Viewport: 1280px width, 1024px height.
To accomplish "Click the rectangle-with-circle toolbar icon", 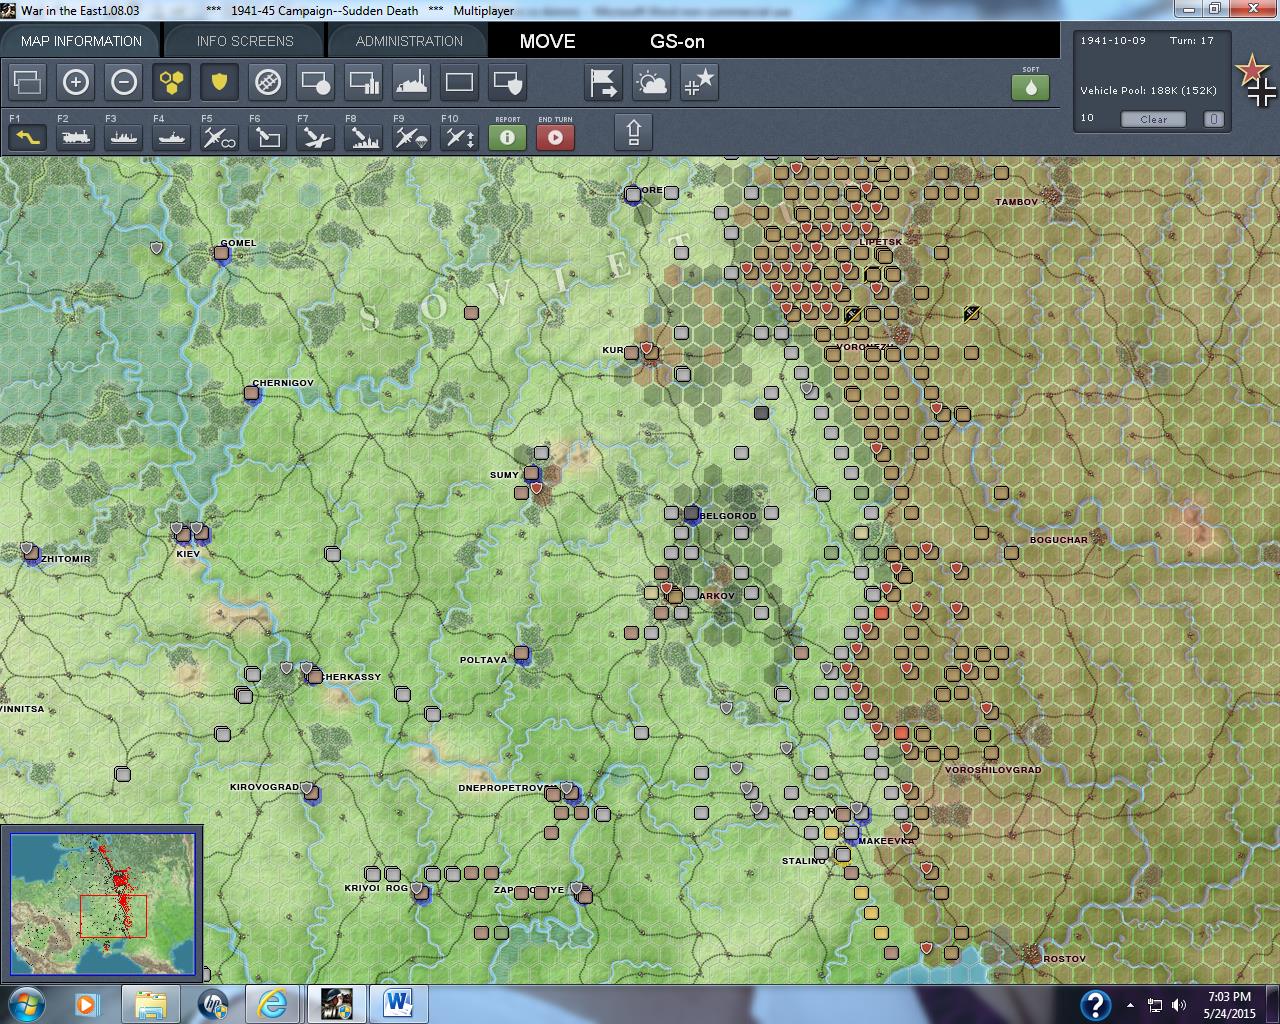I will 315,82.
